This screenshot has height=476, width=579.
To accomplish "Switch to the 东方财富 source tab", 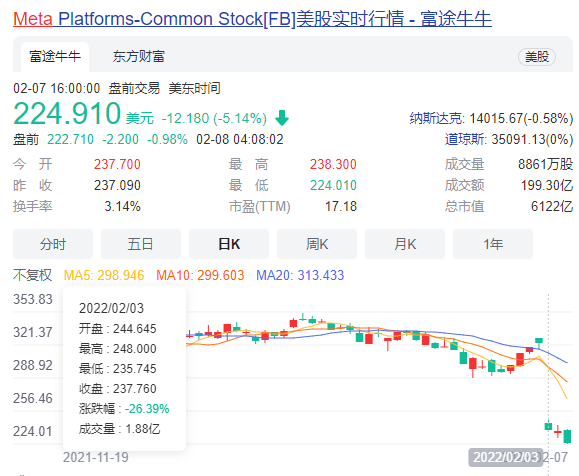I will click(x=138, y=56).
